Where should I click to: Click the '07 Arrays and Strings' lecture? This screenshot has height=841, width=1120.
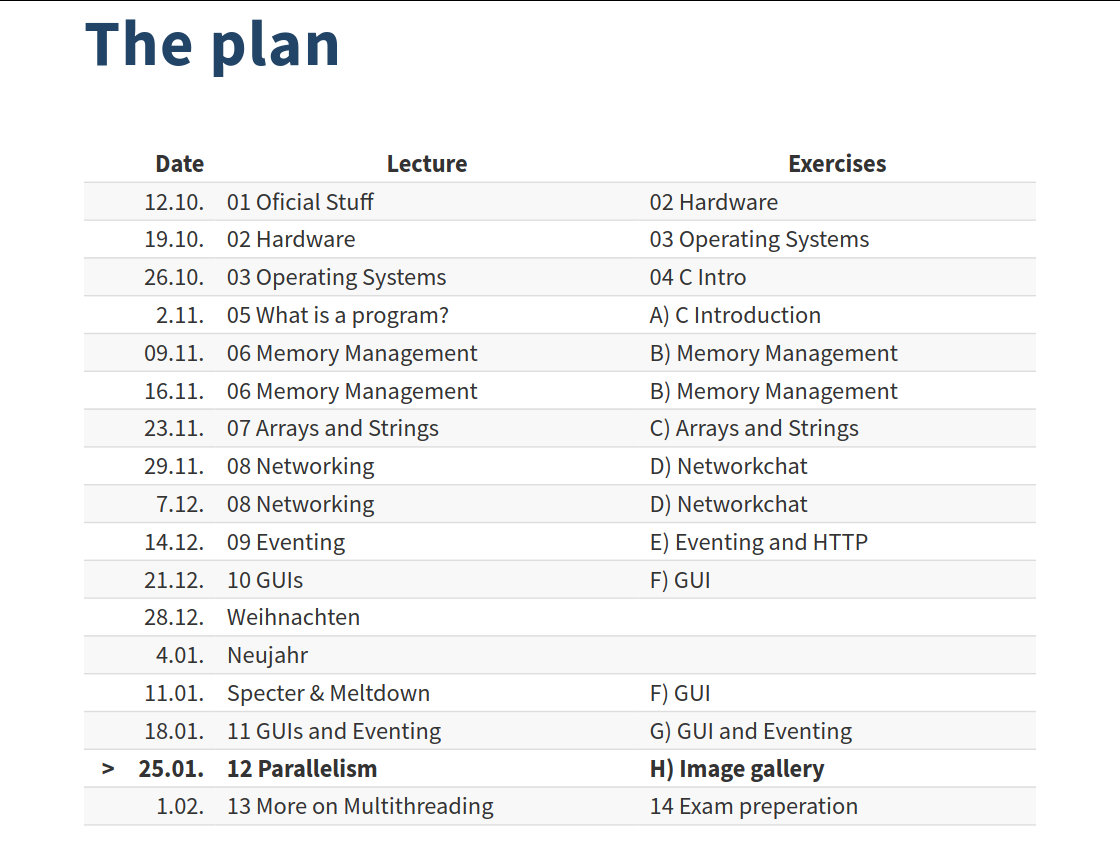pos(333,428)
